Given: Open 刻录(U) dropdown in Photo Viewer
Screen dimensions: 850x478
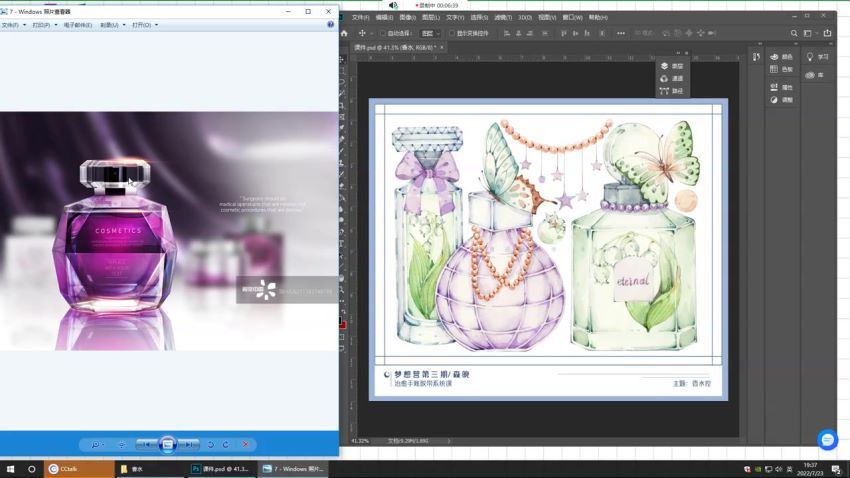Looking at the screenshot, I should point(112,25).
